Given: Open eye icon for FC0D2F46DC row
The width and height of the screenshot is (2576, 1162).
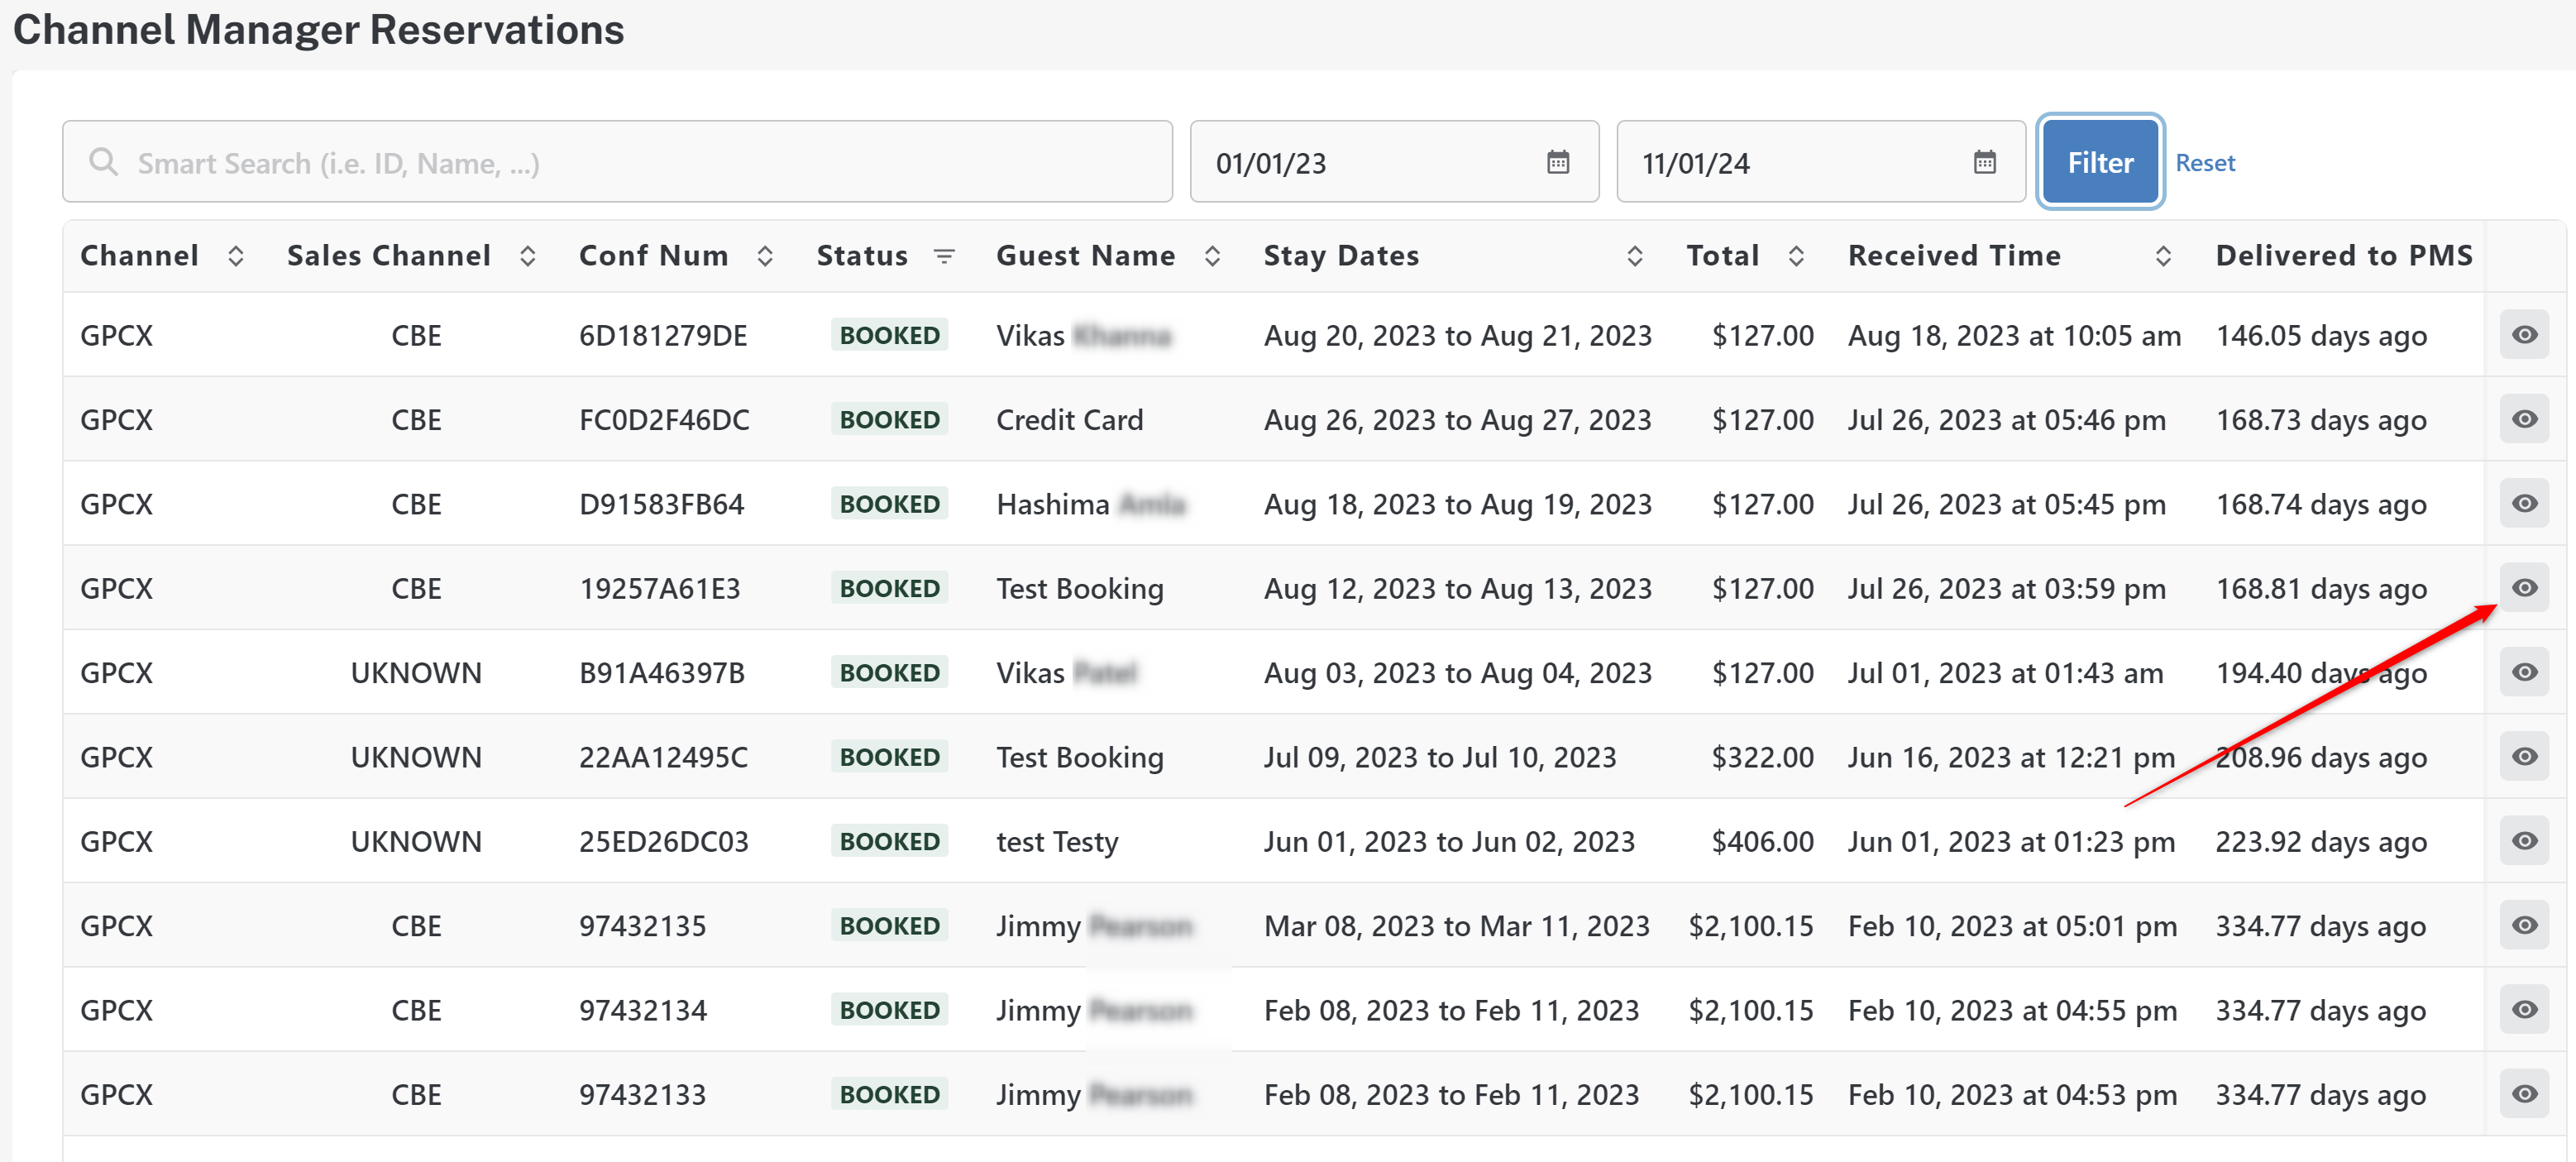Looking at the screenshot, I should coord(2524,419).
